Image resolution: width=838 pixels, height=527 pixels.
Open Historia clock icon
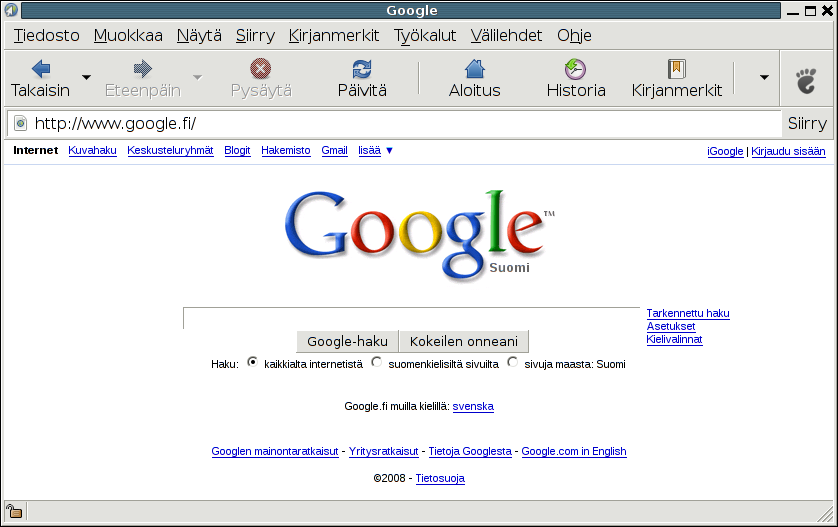(x=575, y=69)
